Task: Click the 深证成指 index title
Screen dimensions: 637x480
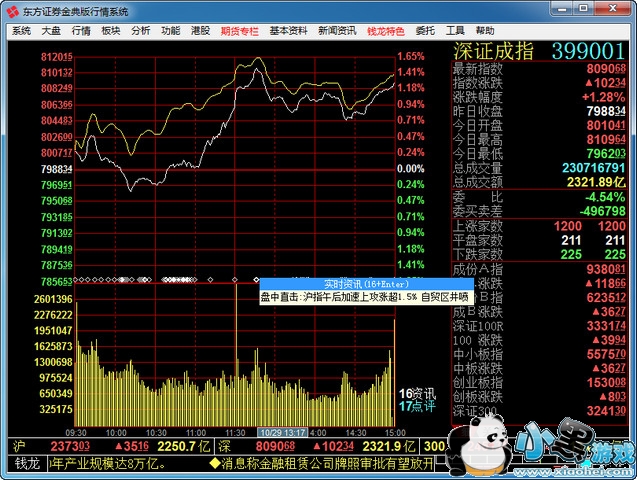Action: (x=494, y=51)
